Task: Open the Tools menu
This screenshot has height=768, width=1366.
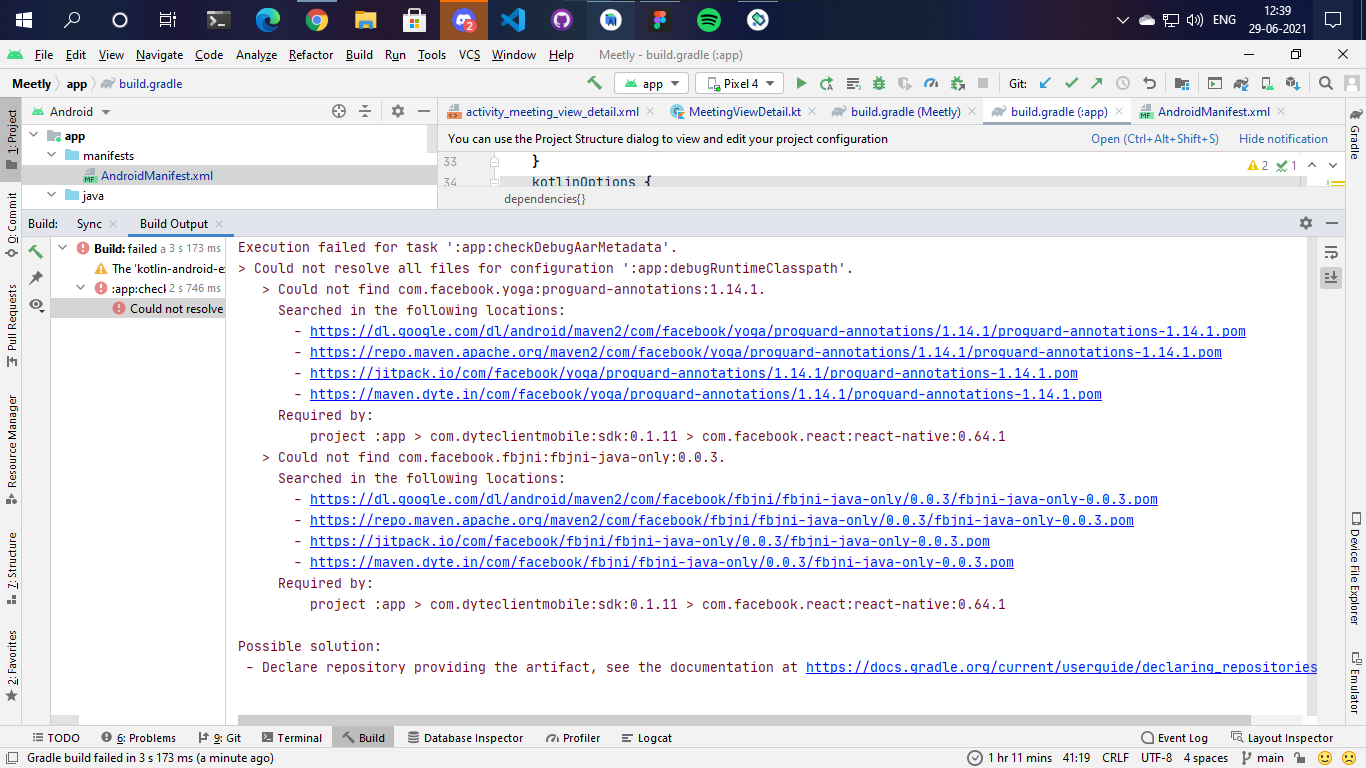Action: pos(431,55)
